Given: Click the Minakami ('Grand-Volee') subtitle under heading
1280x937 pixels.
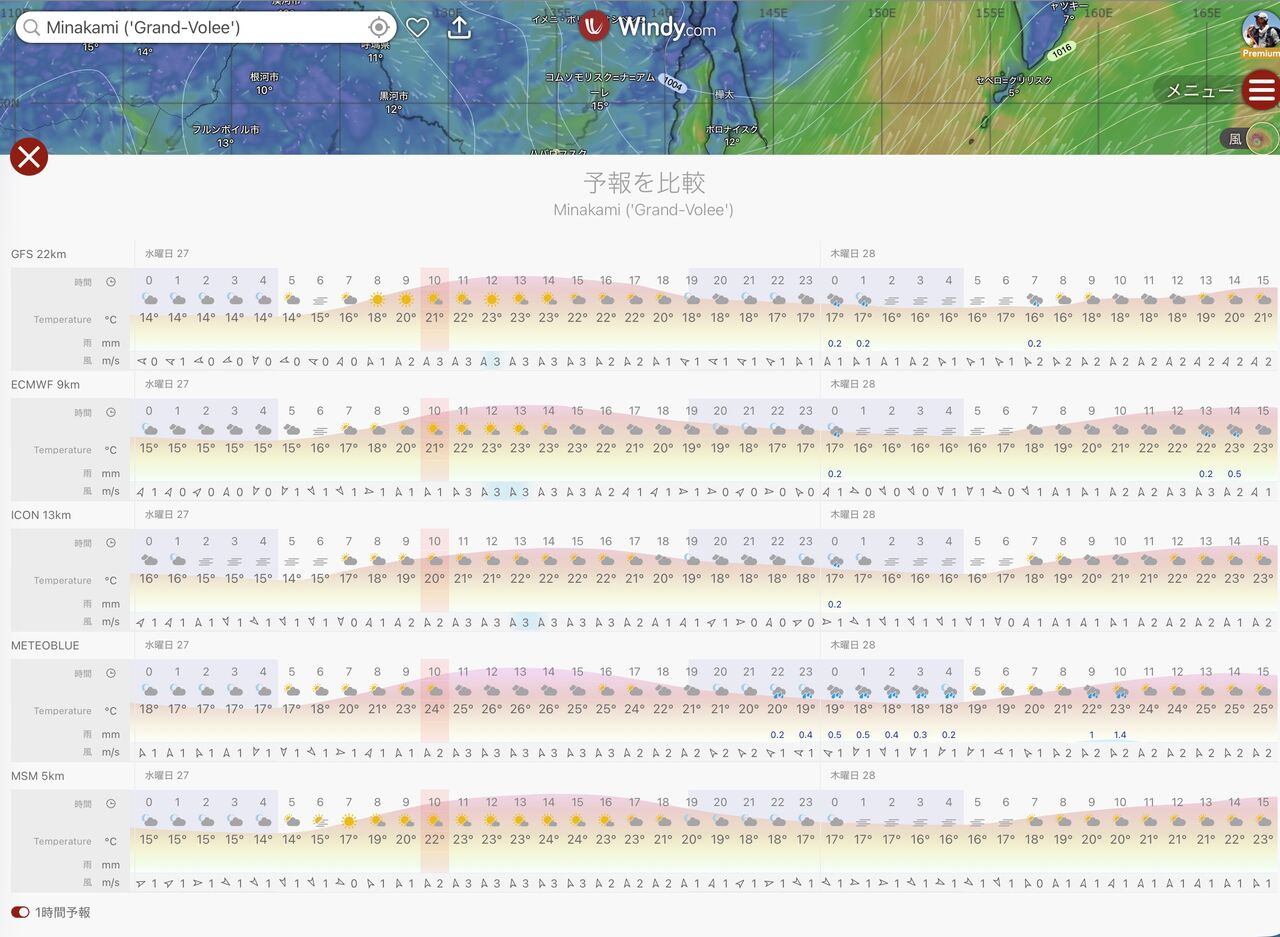Looking at the screenshot, I should [x=644, y=210].
